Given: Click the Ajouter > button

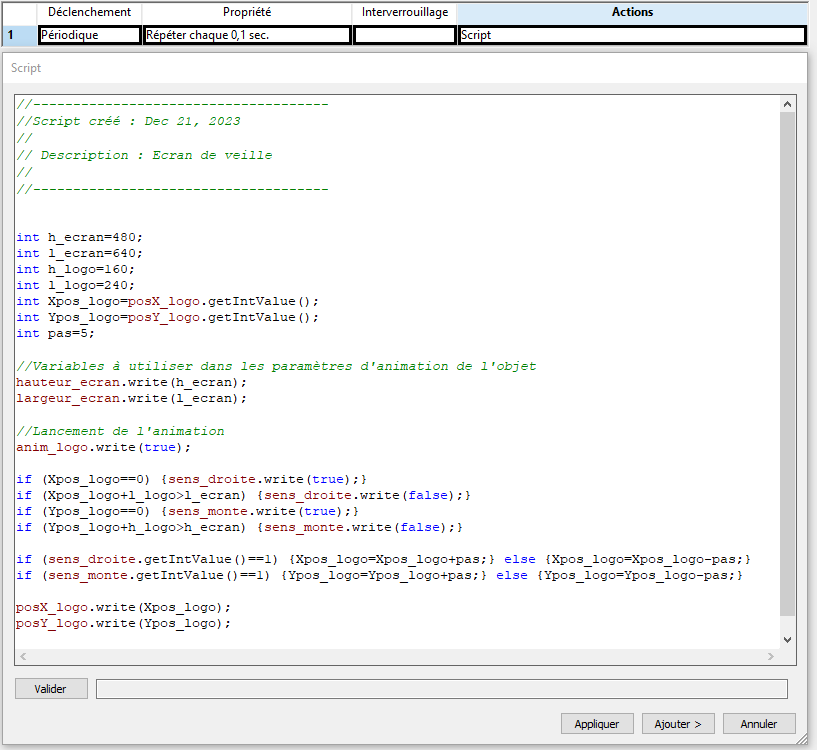Looking at the screenshot, I should (x=677, y=724).
